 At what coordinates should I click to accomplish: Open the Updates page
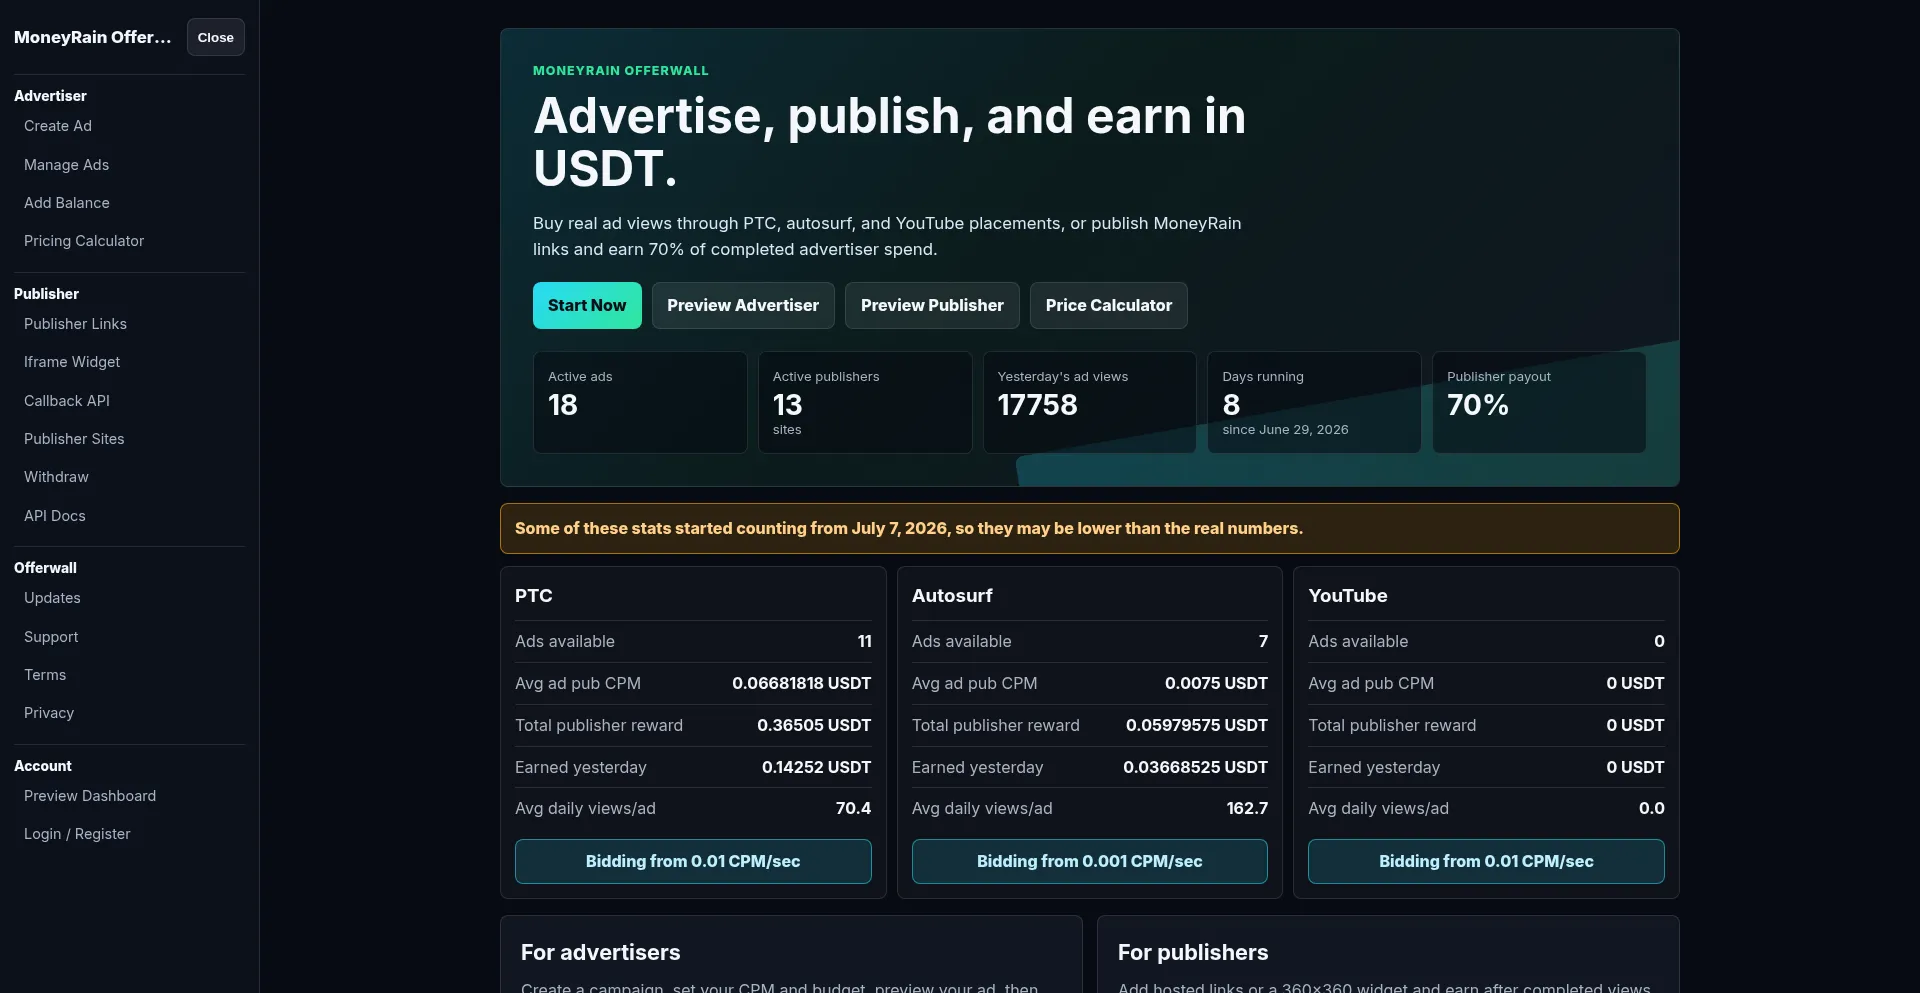point(52,598)
